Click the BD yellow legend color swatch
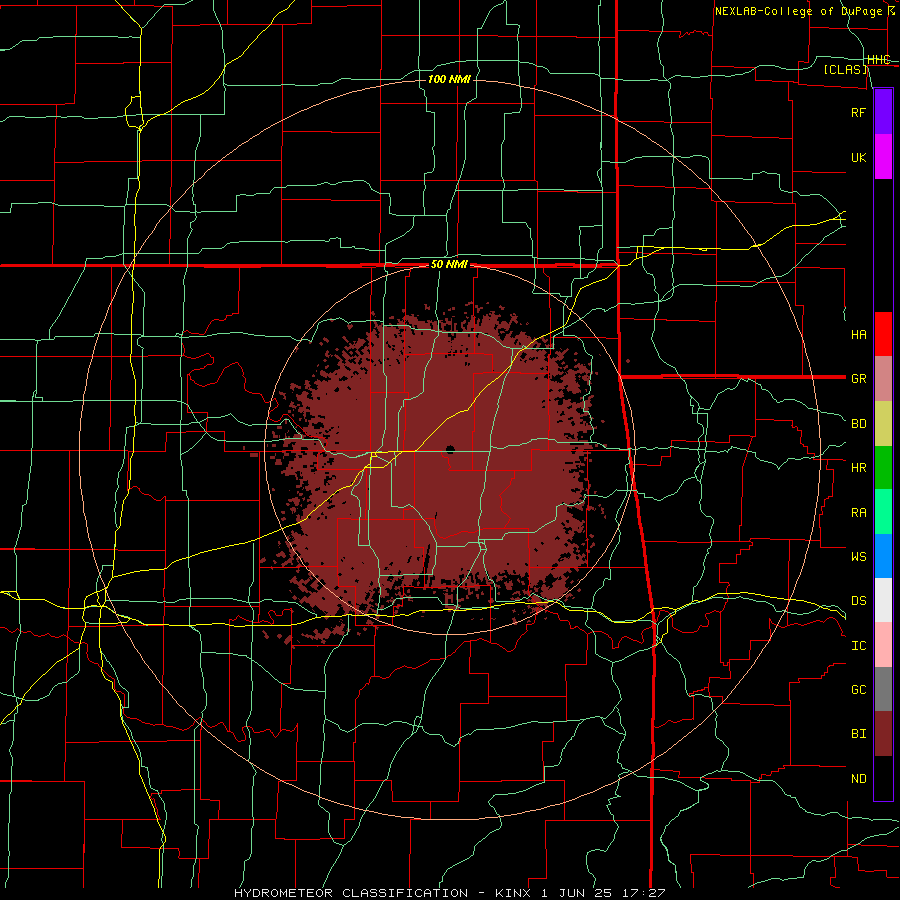This screenshot has width=900, height=900. [883, 424]
